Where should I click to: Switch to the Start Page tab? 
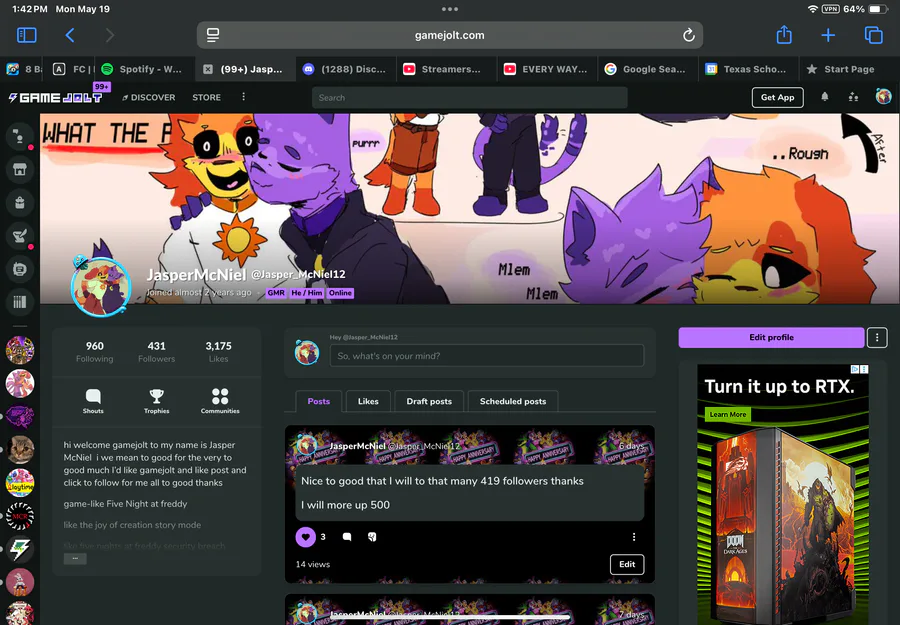(x=849, y=69)
